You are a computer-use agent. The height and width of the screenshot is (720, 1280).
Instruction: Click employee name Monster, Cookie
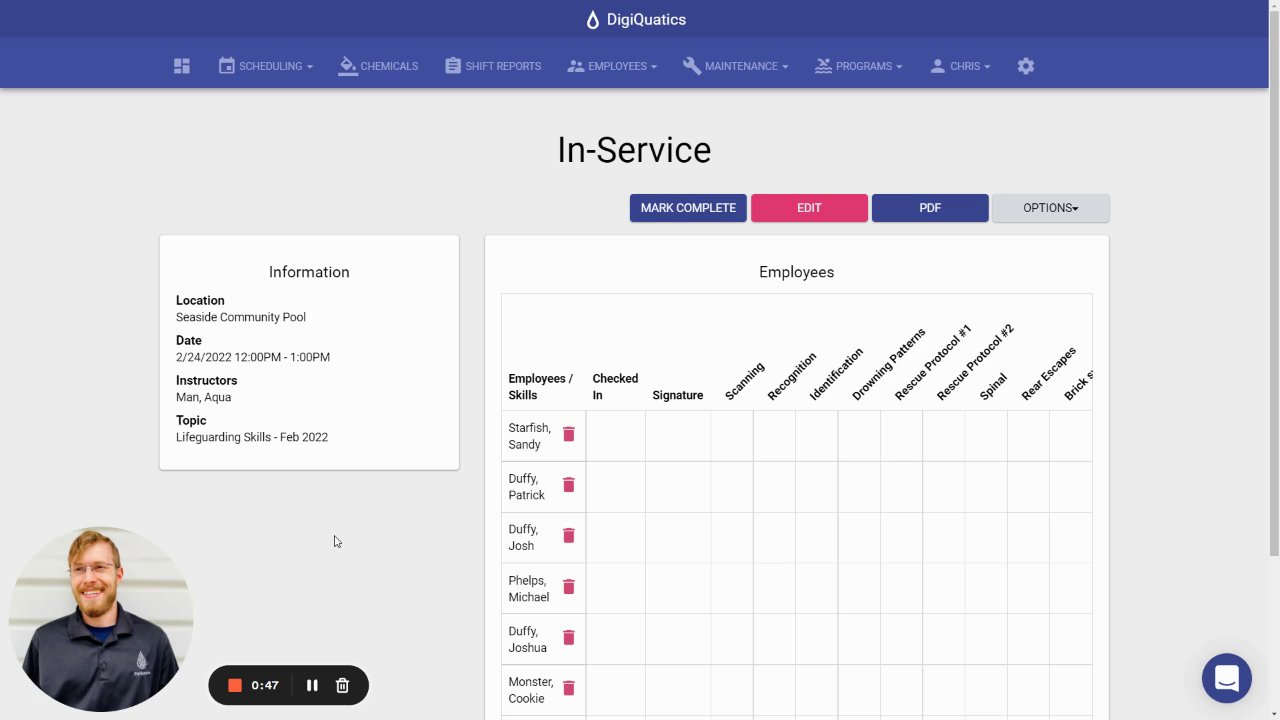coord(530,690)
